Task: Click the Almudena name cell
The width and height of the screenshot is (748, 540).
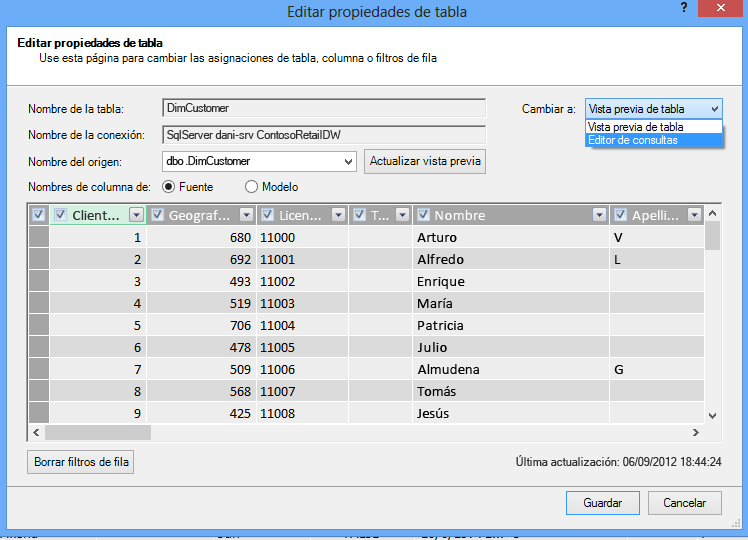Action: click(510, 369)
